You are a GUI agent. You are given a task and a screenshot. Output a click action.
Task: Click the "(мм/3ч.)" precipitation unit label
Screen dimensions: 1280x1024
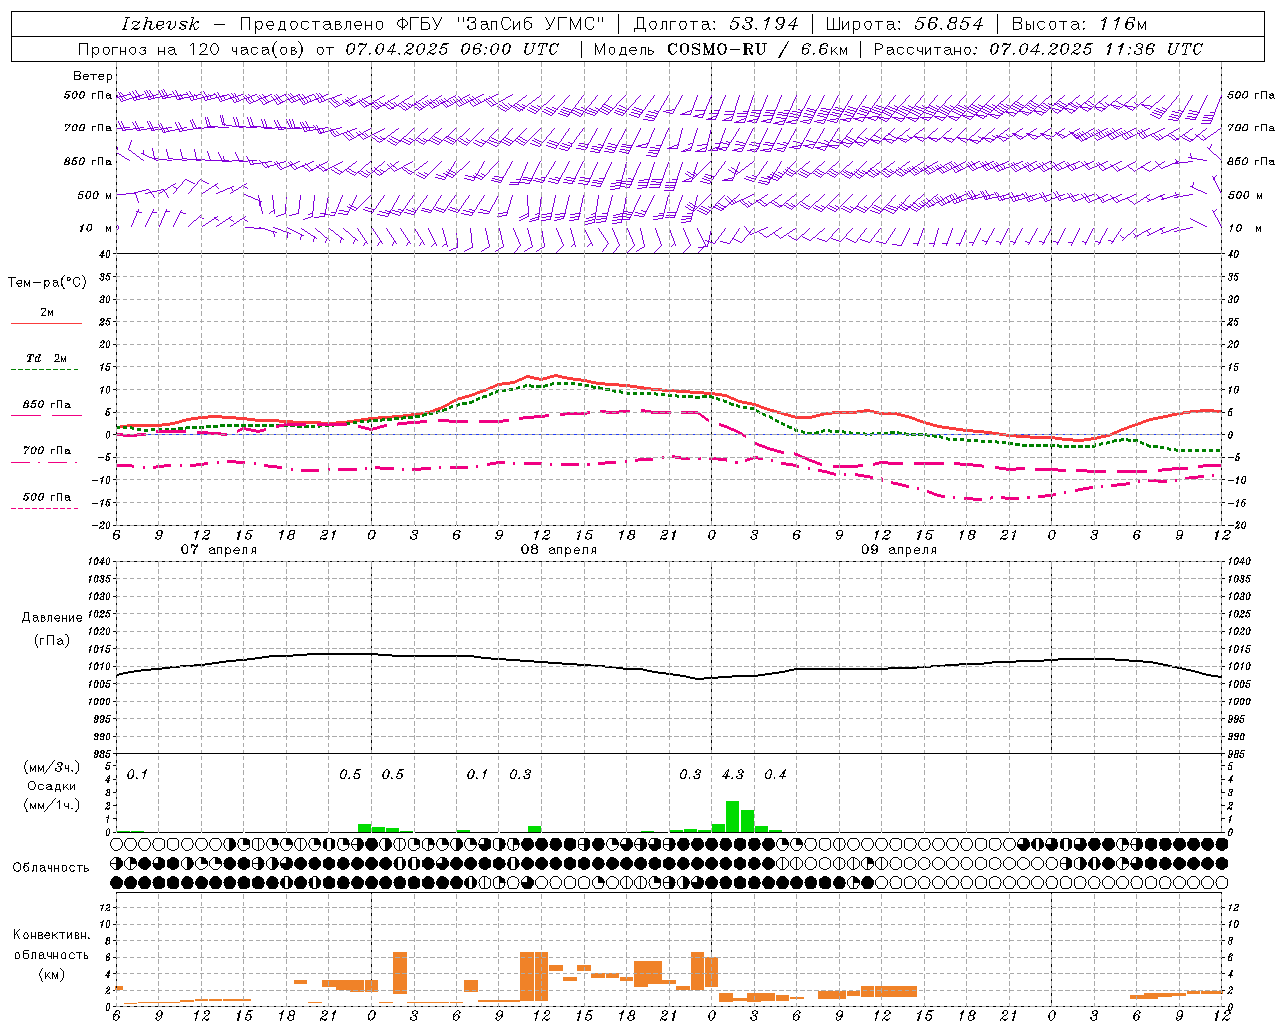coord(51,767)
